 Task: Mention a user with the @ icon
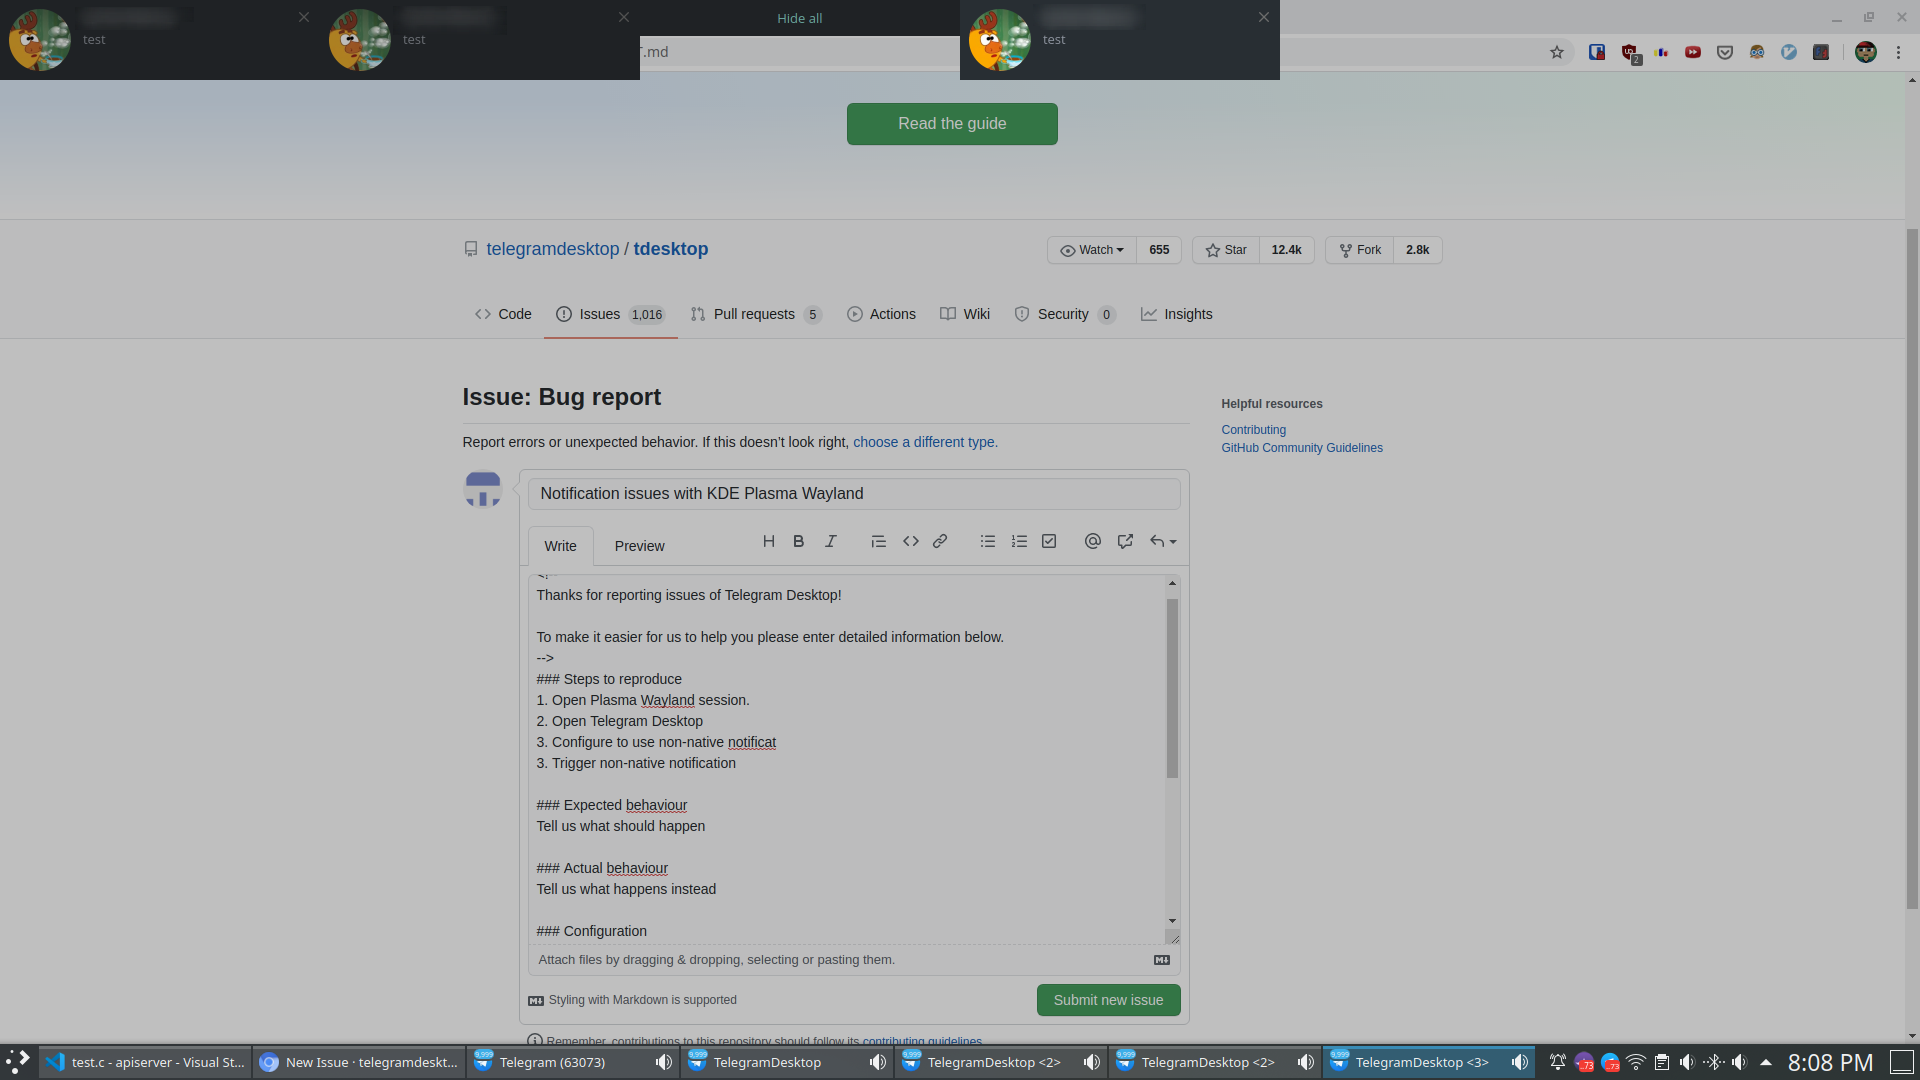click(x=1092, y=541)
